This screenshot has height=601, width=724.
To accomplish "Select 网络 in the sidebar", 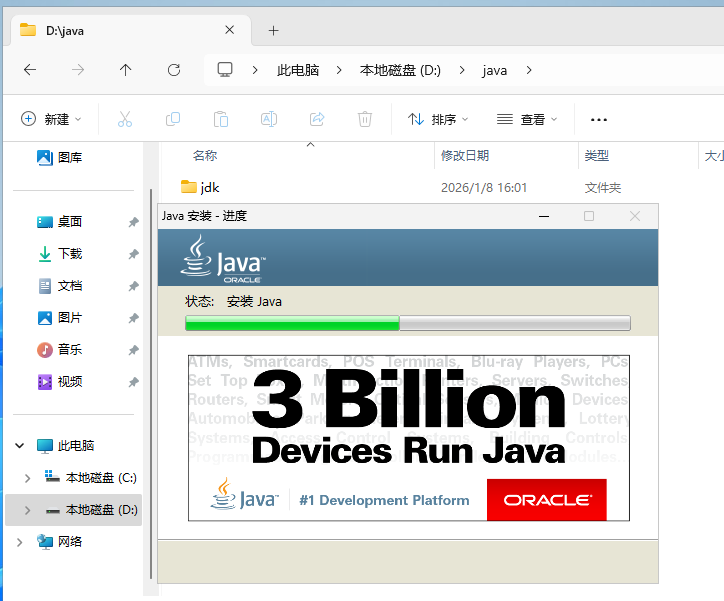I will tap(60, 541).
